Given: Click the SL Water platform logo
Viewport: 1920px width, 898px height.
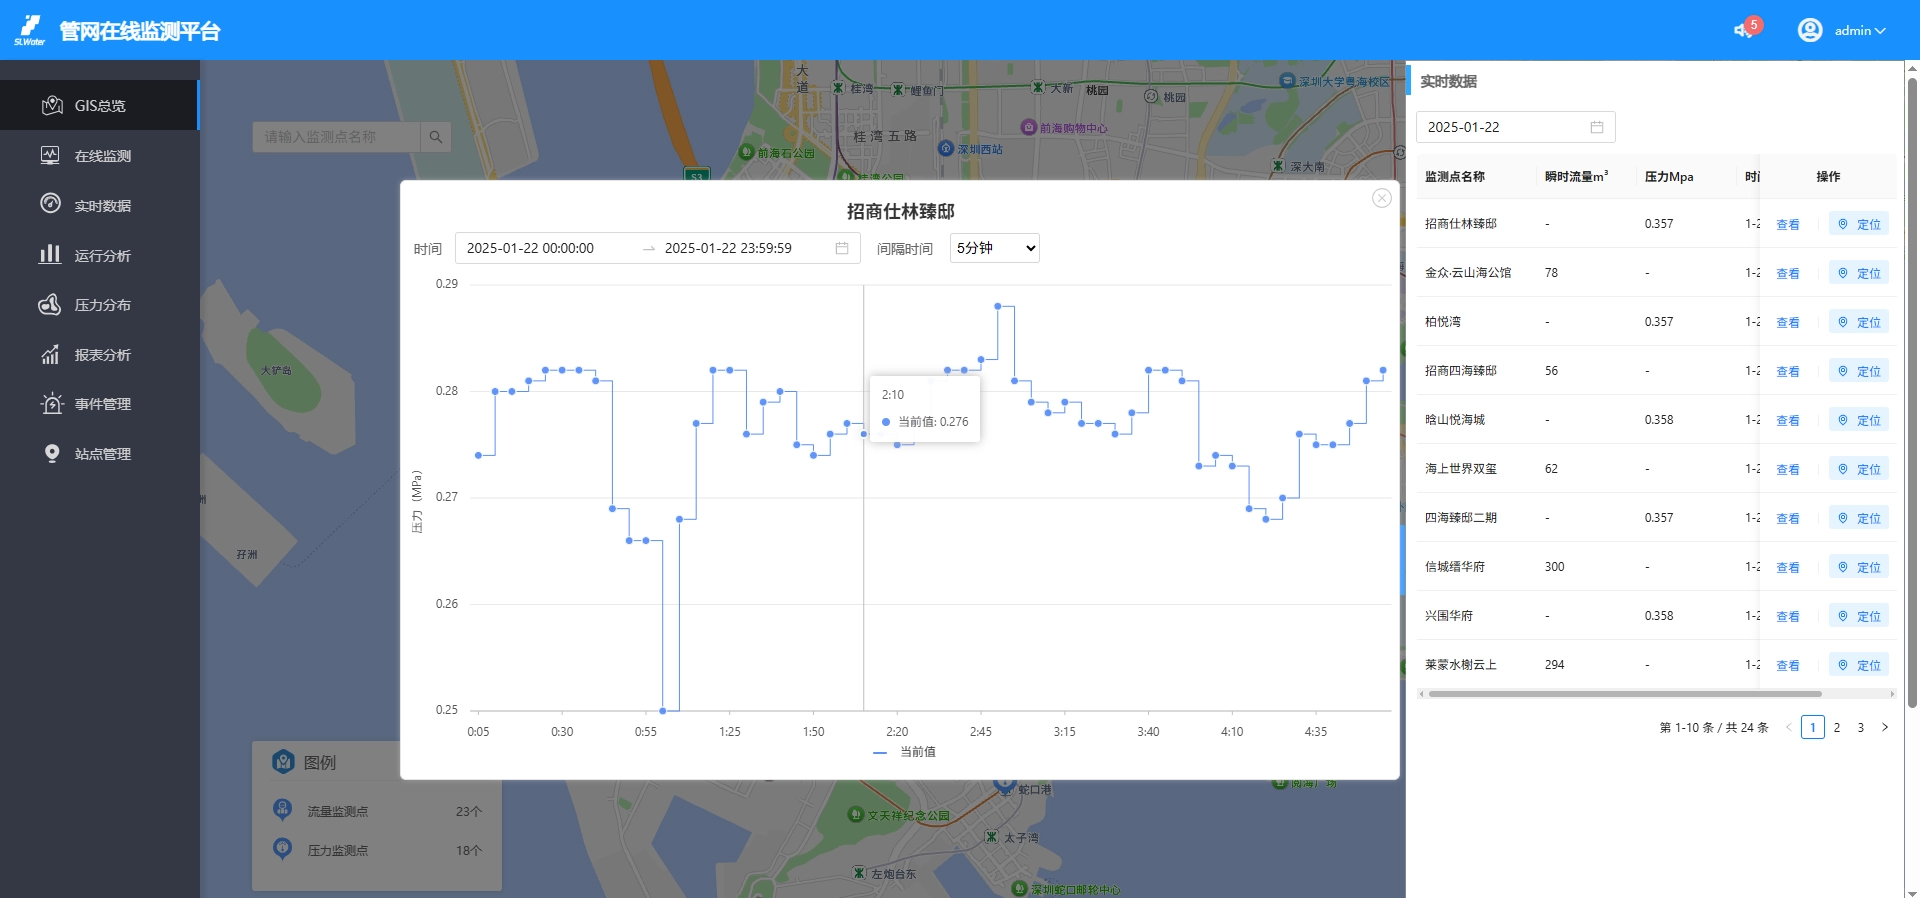Looking at the screenshot, I should pyautogui.click(x=30, y=30).
